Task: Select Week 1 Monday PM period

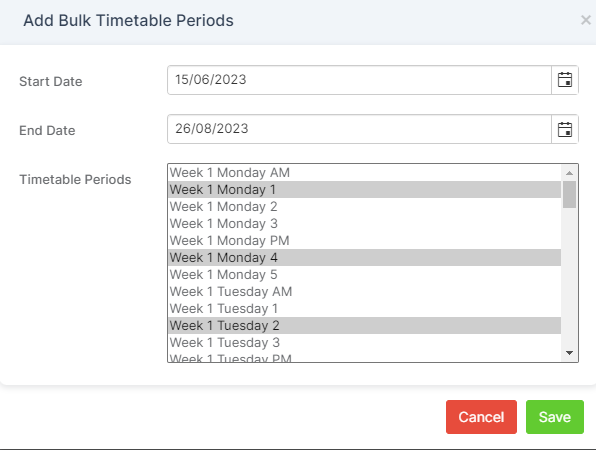Action: pyautogui.click(x=364, y=241)
